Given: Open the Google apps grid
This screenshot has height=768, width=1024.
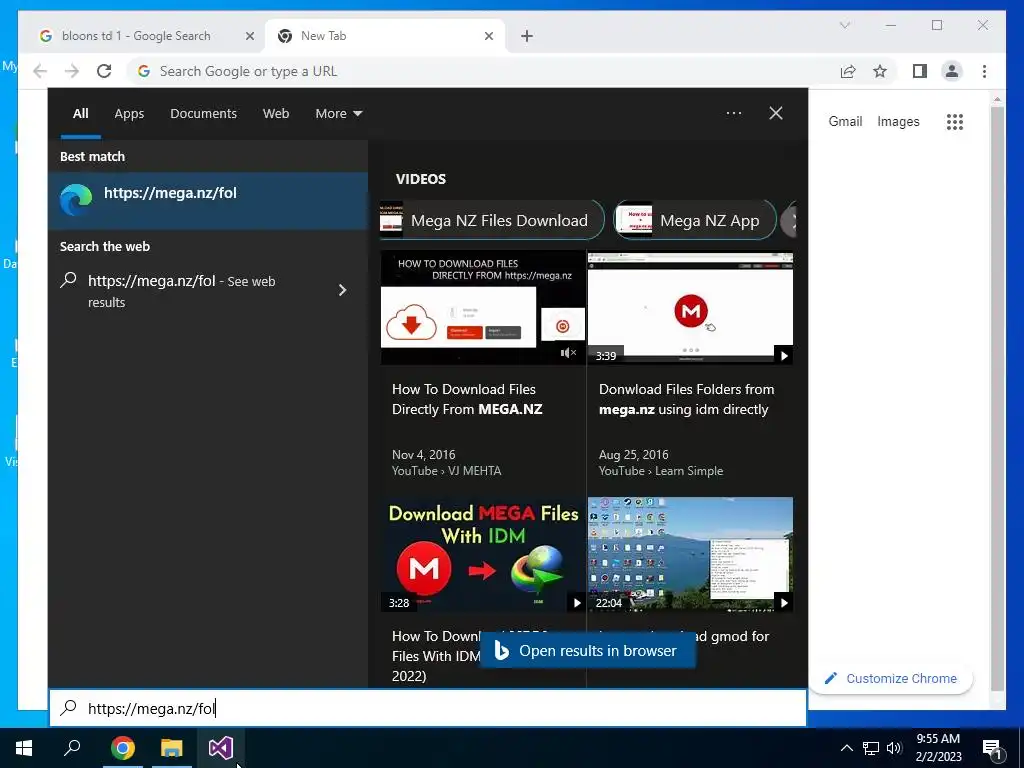Looking at the screenshot, I should coord(955,121).
